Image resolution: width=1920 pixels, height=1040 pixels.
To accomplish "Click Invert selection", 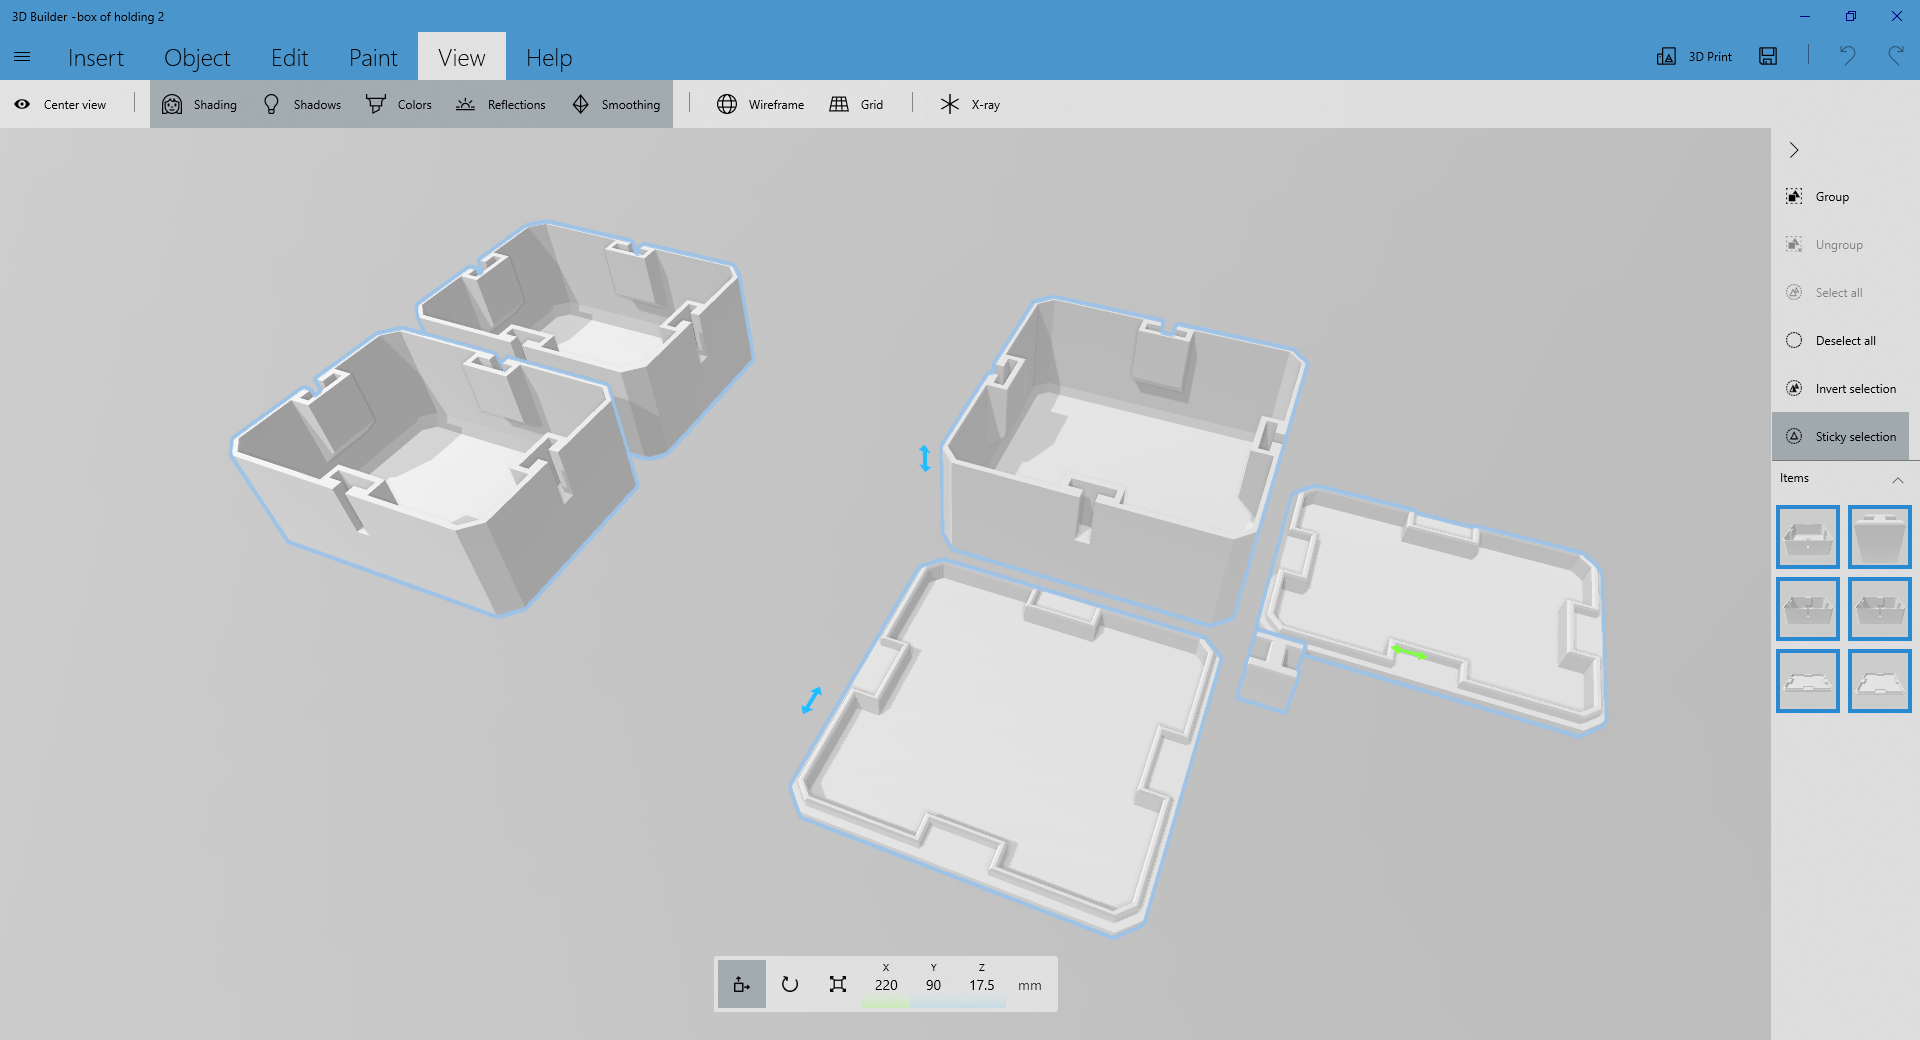I will tap(1843, 388).
